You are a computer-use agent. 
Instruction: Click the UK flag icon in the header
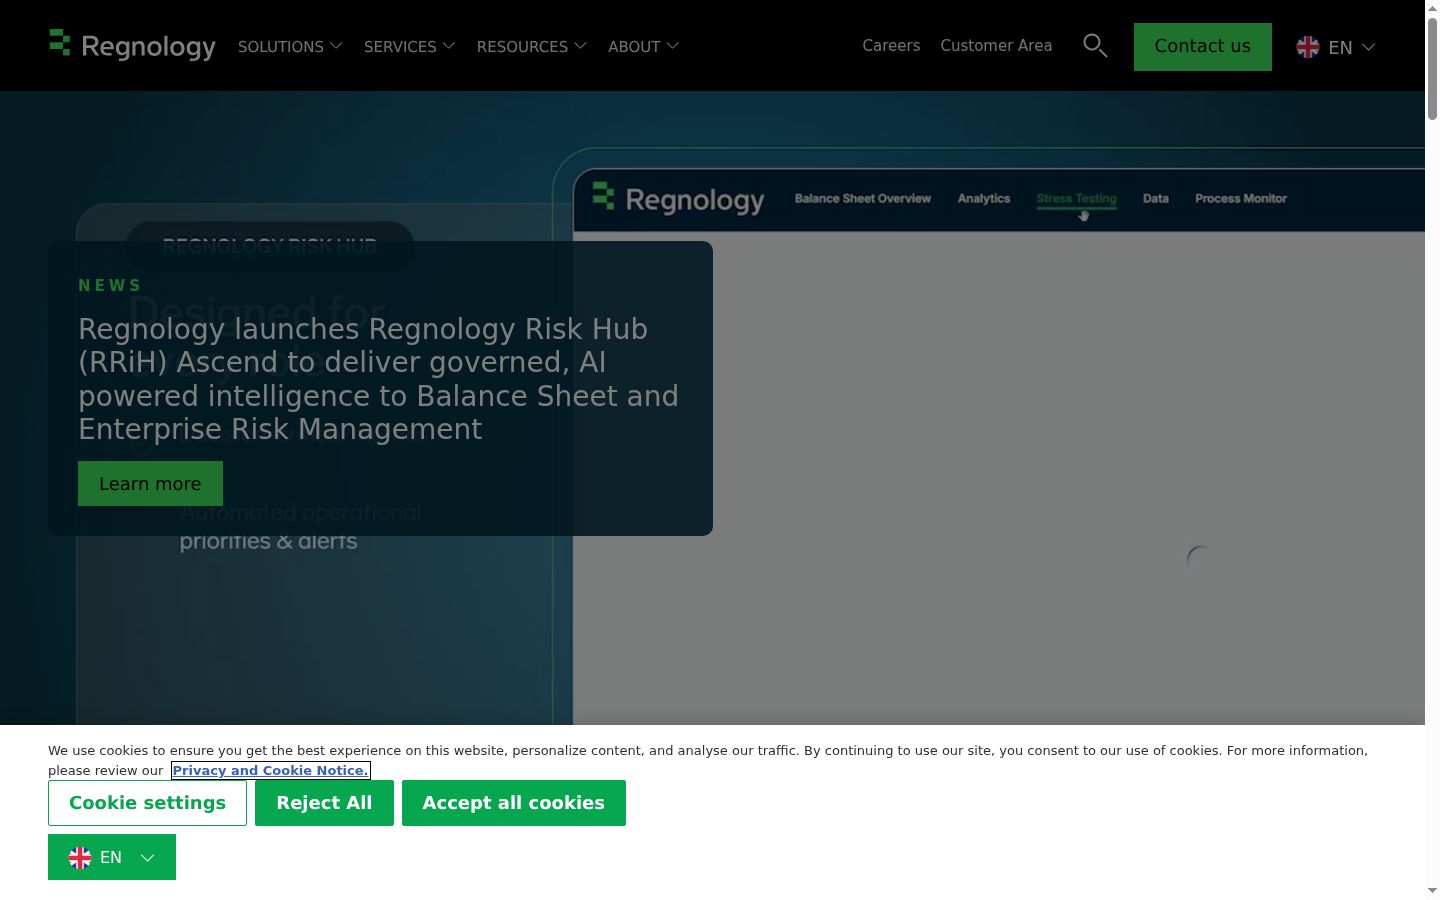coord(1308,47)
